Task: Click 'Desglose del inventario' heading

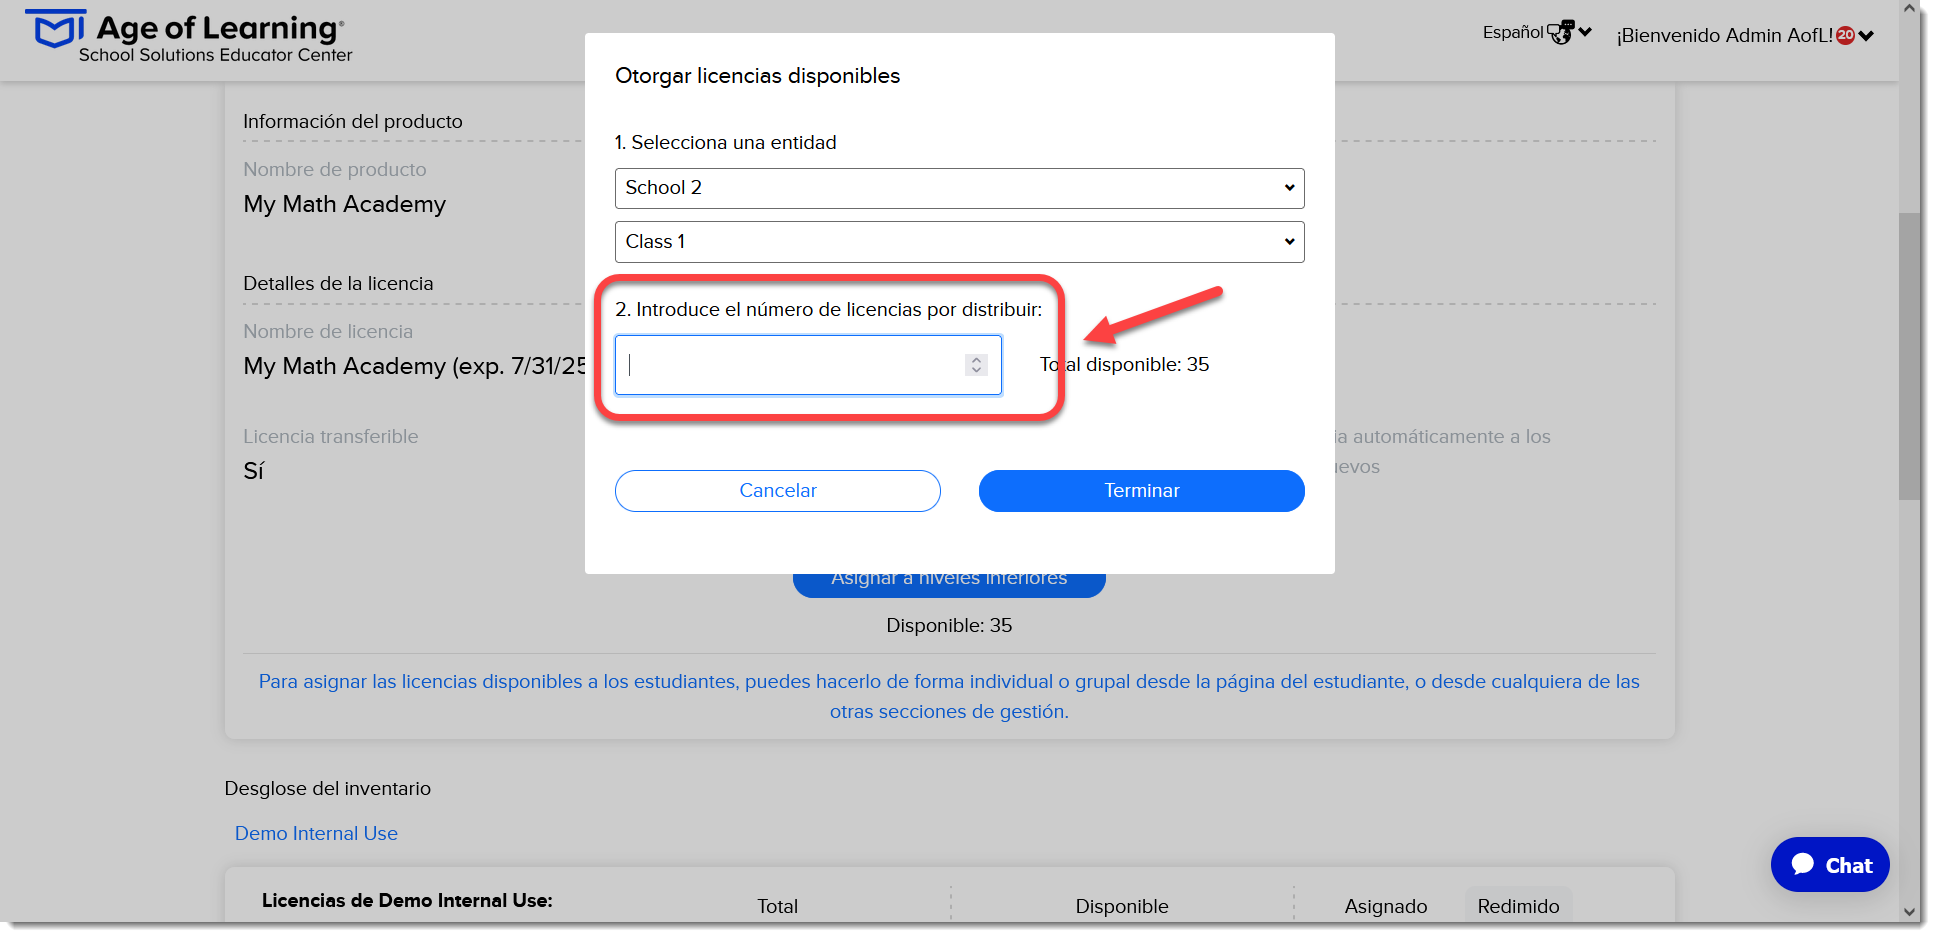Action: (327, 788)
